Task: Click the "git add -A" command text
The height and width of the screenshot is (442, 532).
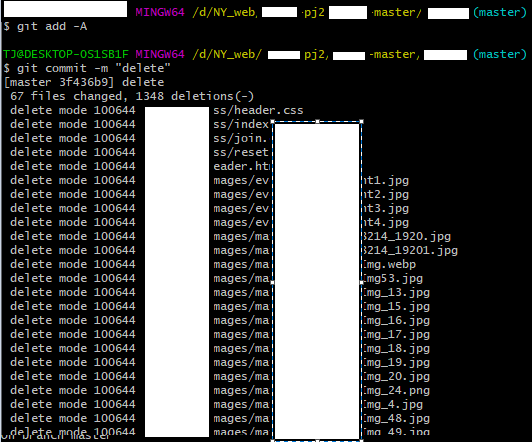Action: click(52, 26)
